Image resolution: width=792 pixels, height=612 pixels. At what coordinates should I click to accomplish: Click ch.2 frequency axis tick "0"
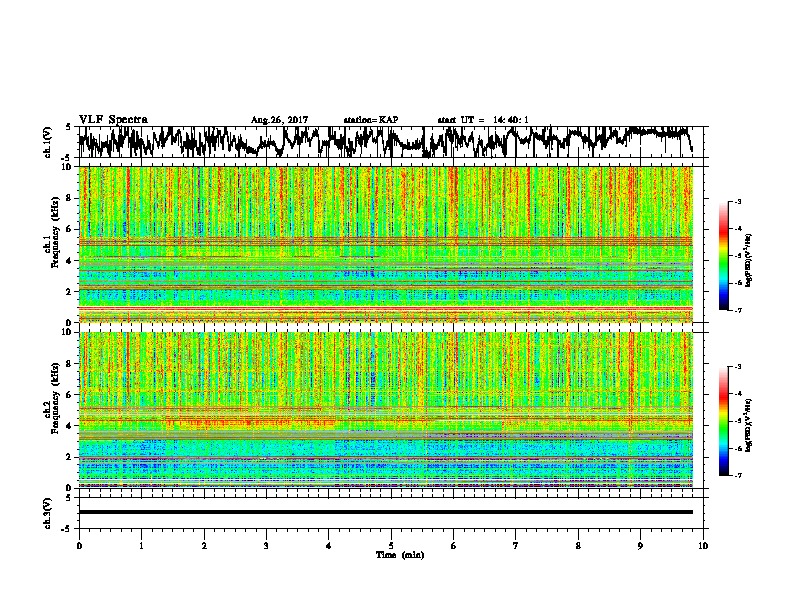tap(70, 488)
